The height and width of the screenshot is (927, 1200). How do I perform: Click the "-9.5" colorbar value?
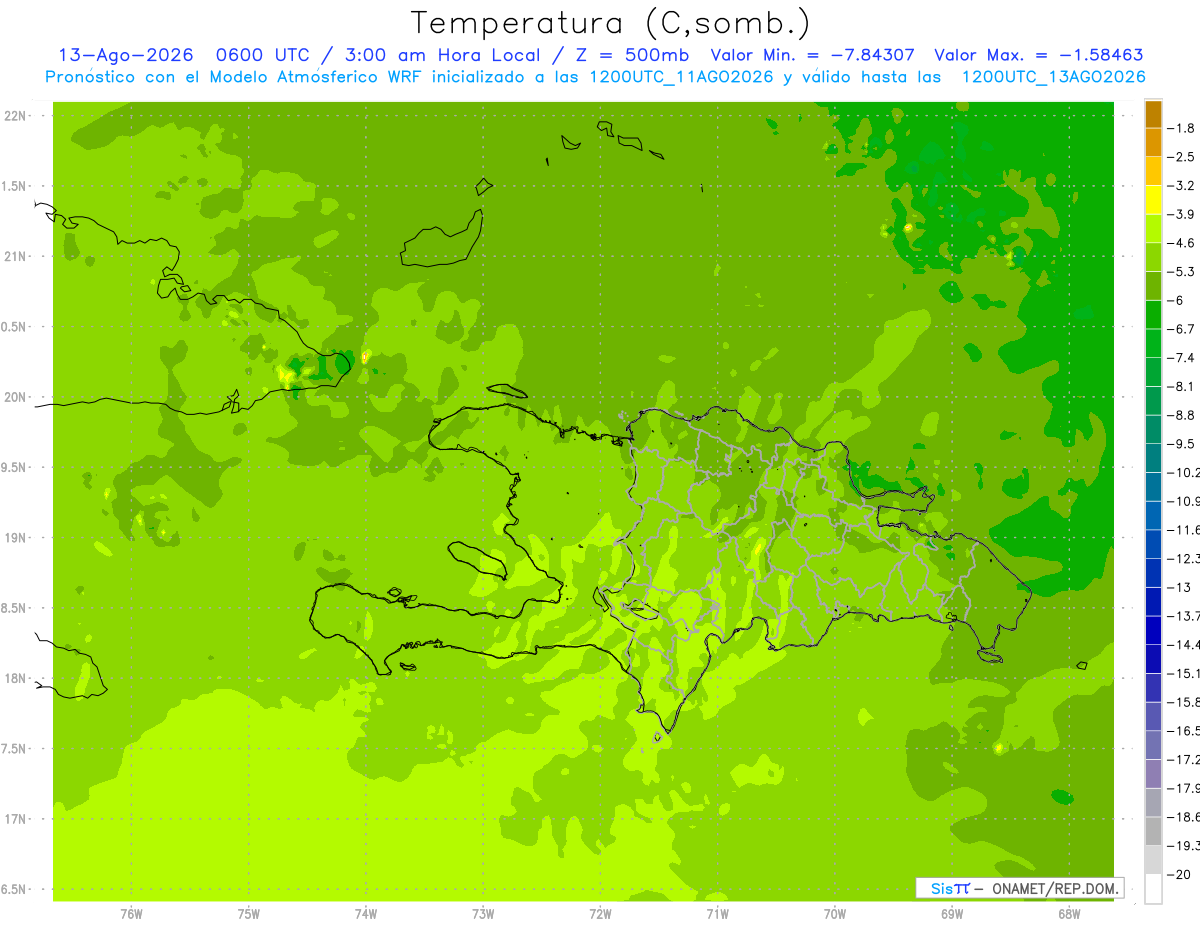pos(1183,444)
